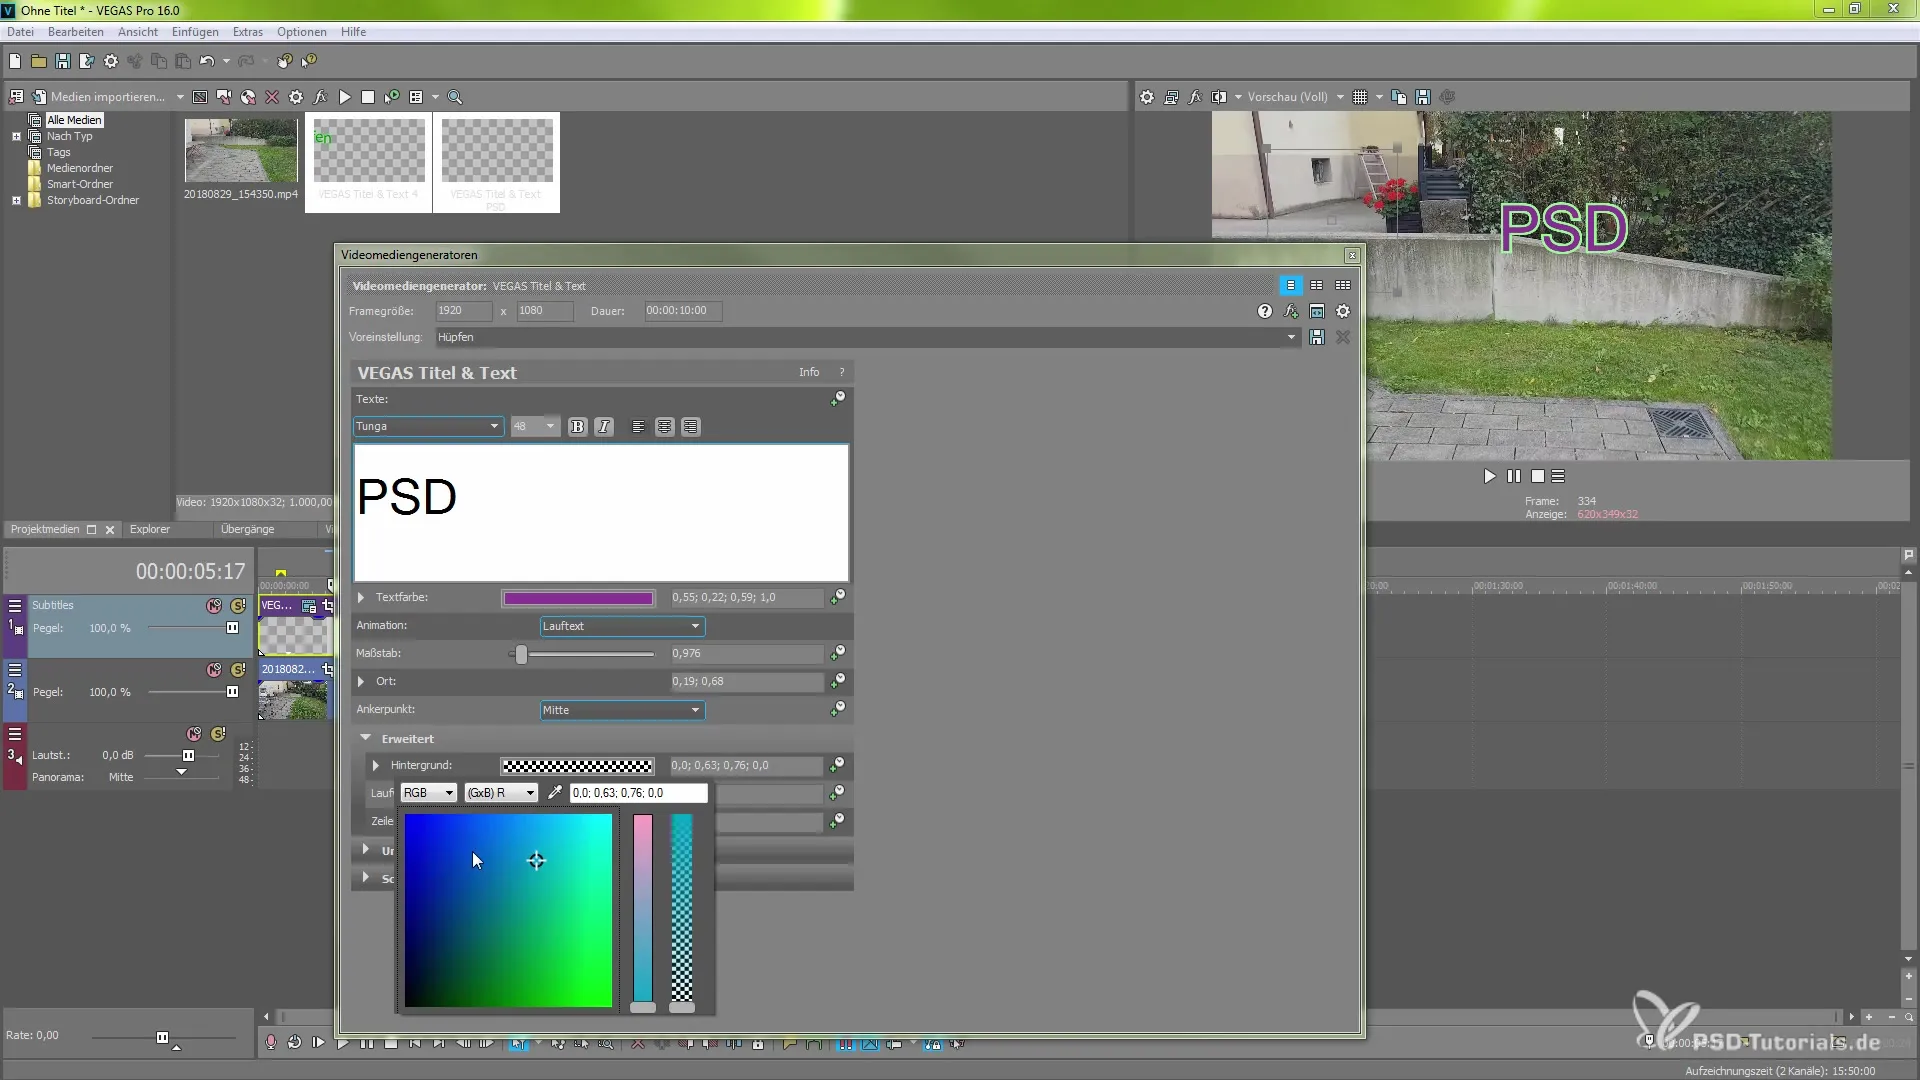Toggle external monitor preview icon
The width and height of the screenshot is (1920, 1080).
1171,97
